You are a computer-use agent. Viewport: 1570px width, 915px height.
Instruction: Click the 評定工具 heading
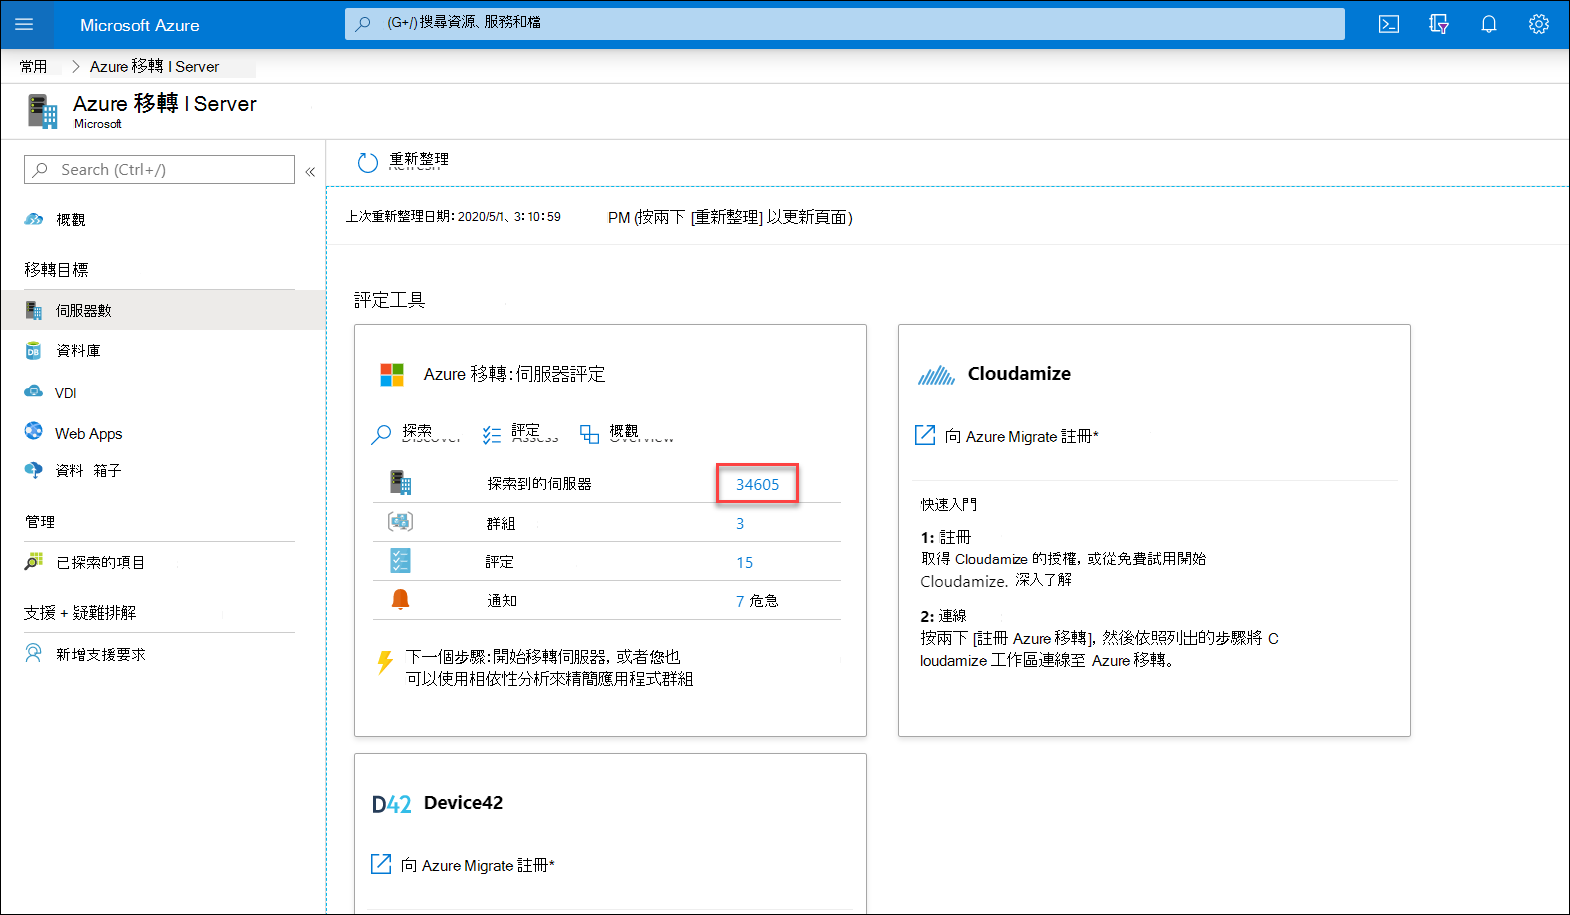coord(389,300)
